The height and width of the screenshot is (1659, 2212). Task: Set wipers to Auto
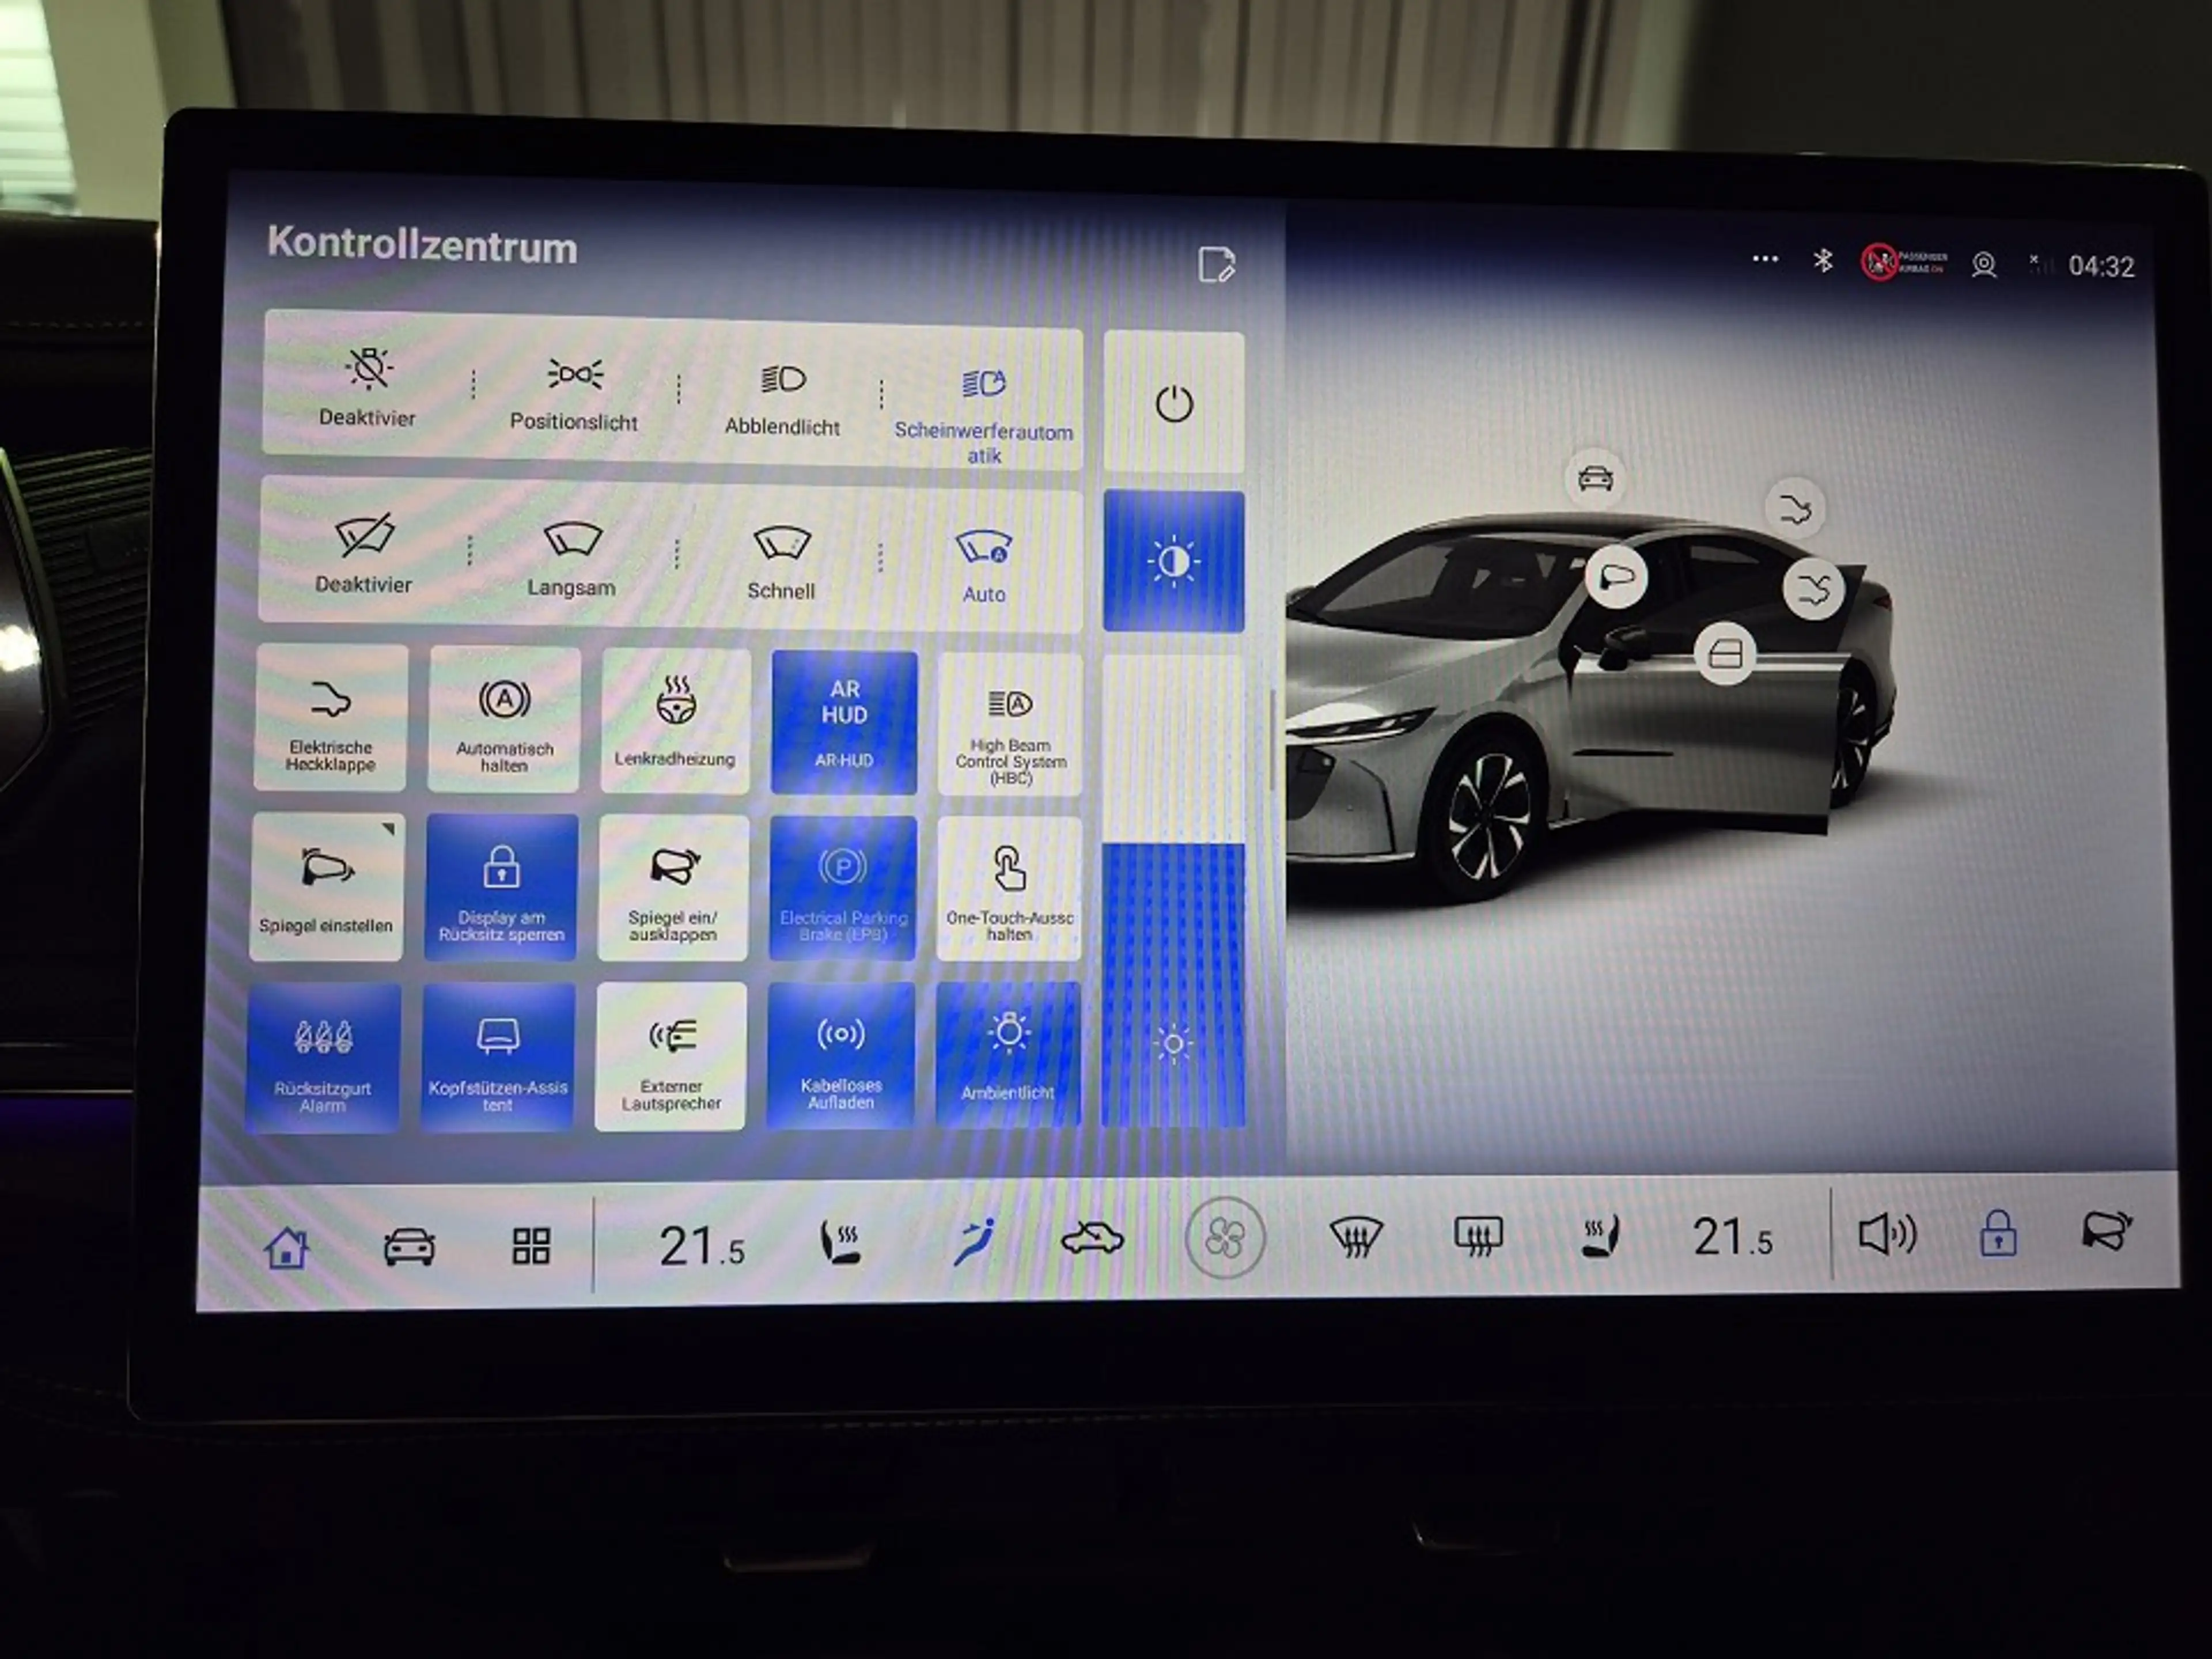click(x=984, y=567)
